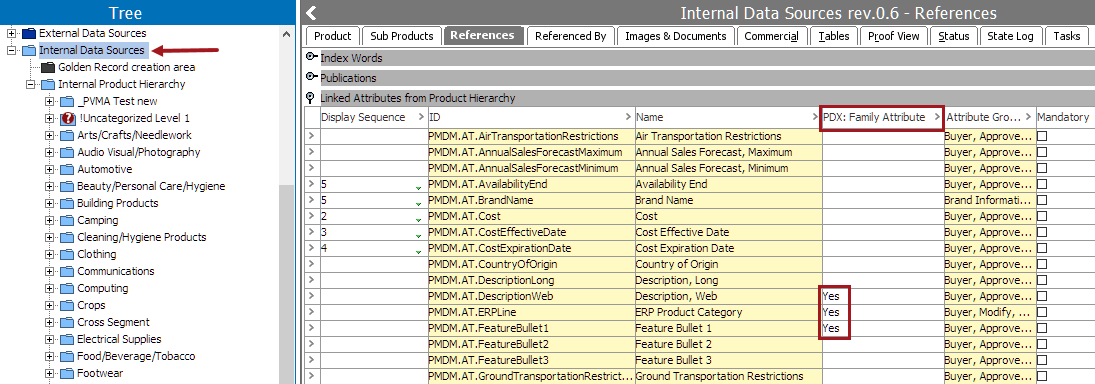This screenshot has height=384, width=1095.
Task: Switch to the Referenced By tab
Action: 571,36
